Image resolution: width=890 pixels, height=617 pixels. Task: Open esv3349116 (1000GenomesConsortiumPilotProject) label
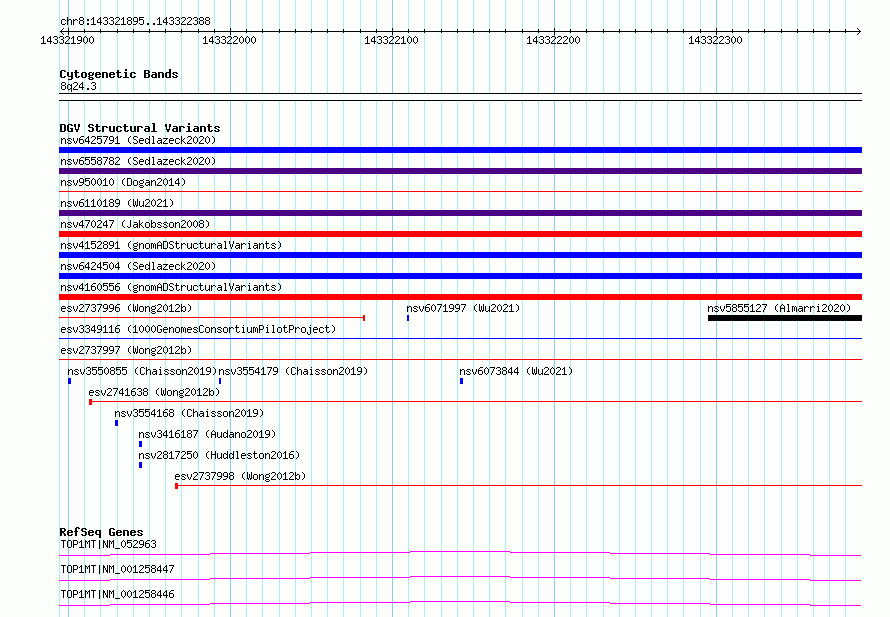198,329
